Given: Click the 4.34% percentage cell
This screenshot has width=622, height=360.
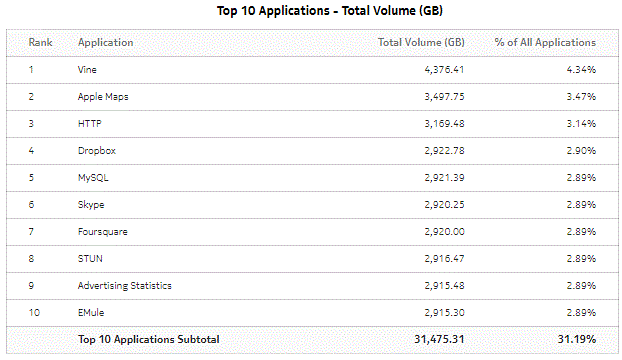Looking at the screenshot, I should pyautogui.click(x=581, y=70).
